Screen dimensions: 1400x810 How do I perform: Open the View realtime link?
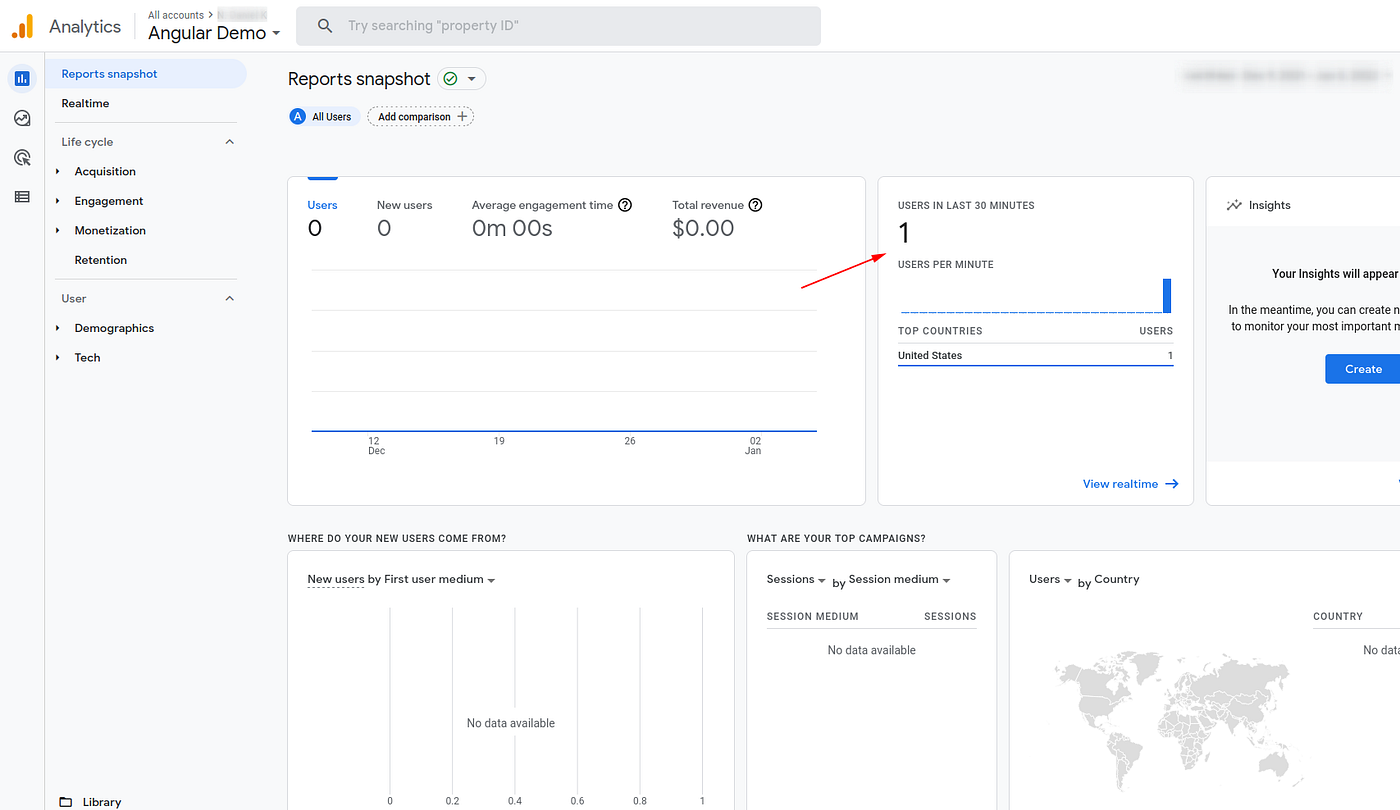click(1130, 484)
